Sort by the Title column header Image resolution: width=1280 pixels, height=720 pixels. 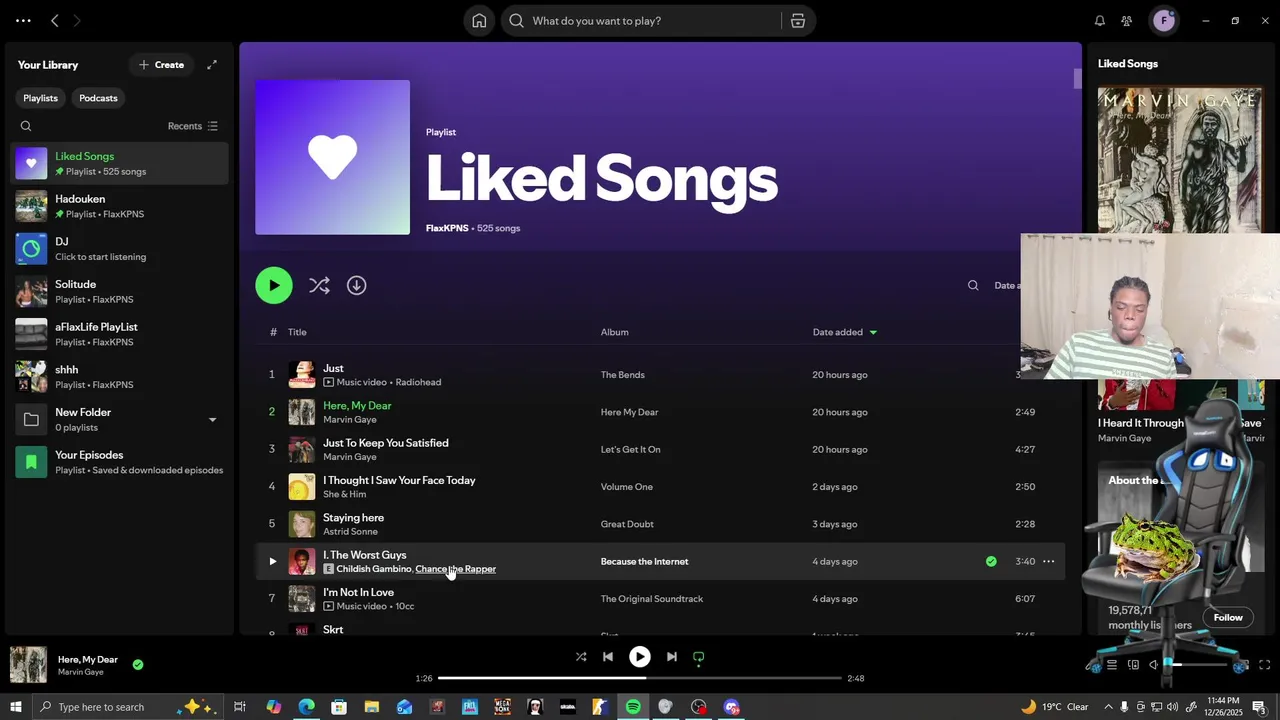pyautogui.click(x=297, y=332)
